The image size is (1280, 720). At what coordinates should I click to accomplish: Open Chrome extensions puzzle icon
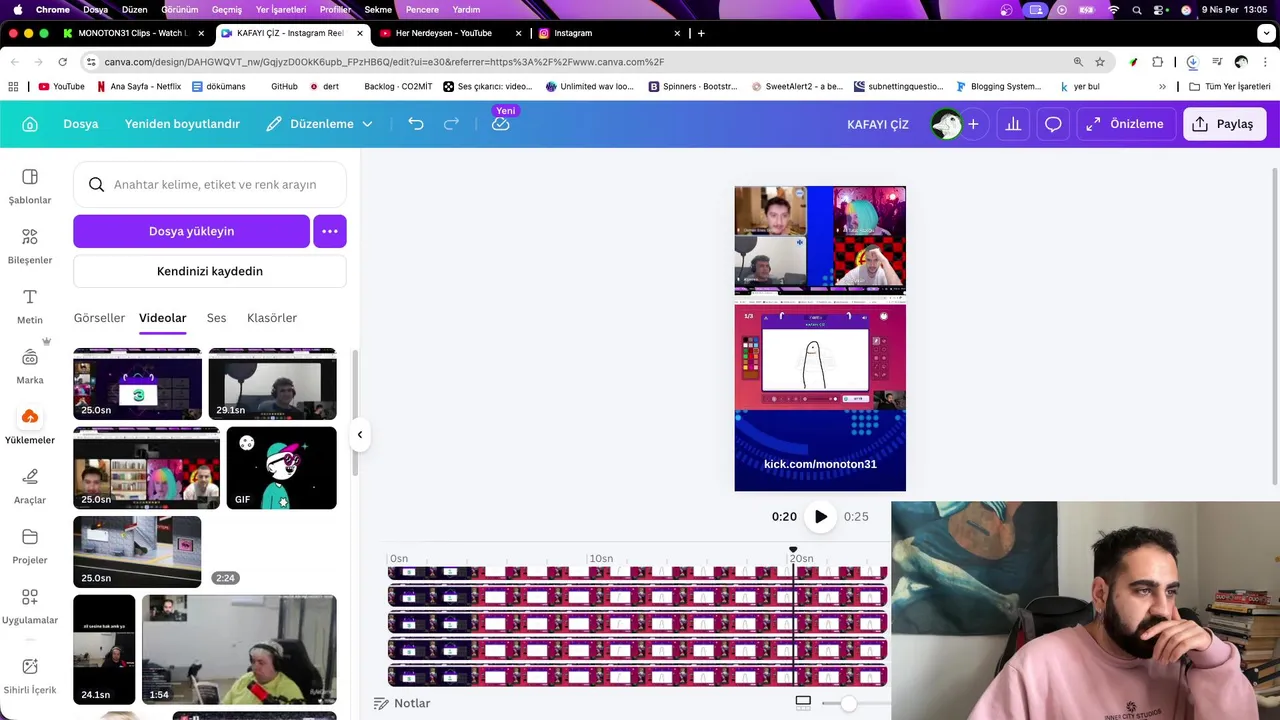pyautogui.click(x=1158, y=61)
